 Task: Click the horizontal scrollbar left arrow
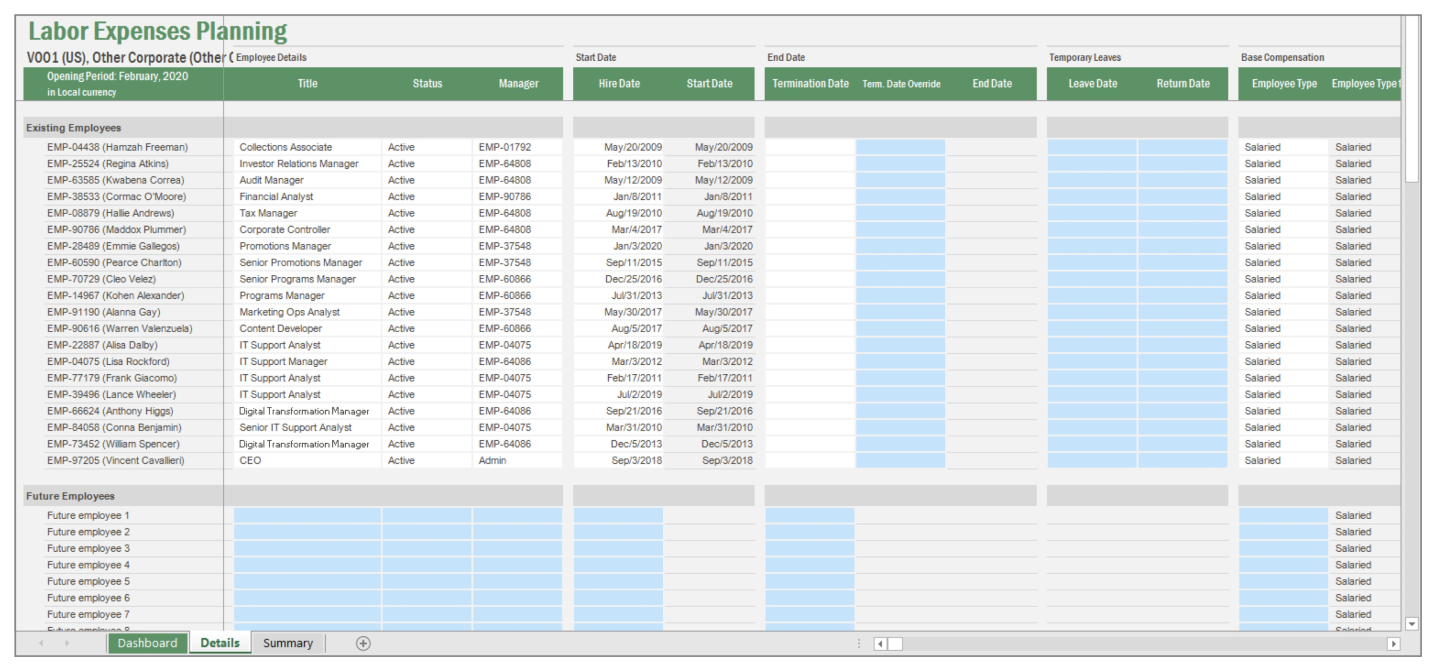pyautogui.click(x=881, y=644)
